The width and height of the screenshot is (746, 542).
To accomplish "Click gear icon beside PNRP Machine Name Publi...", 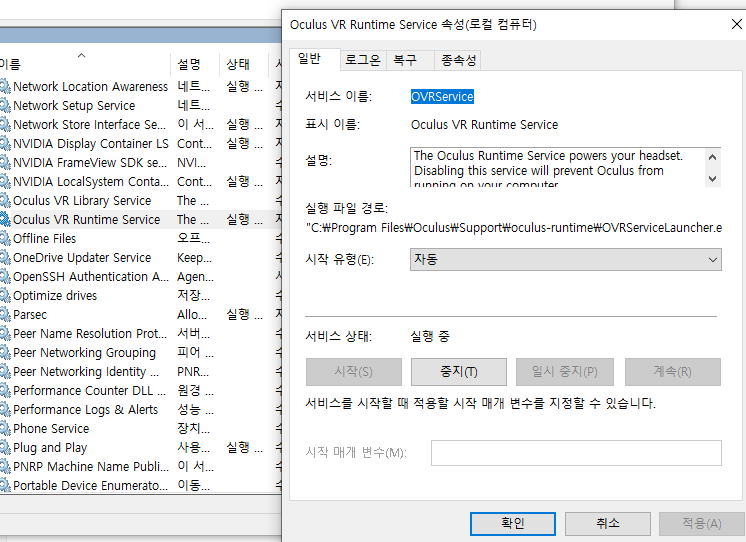I will pyautogui.click(x=5, y=466).
